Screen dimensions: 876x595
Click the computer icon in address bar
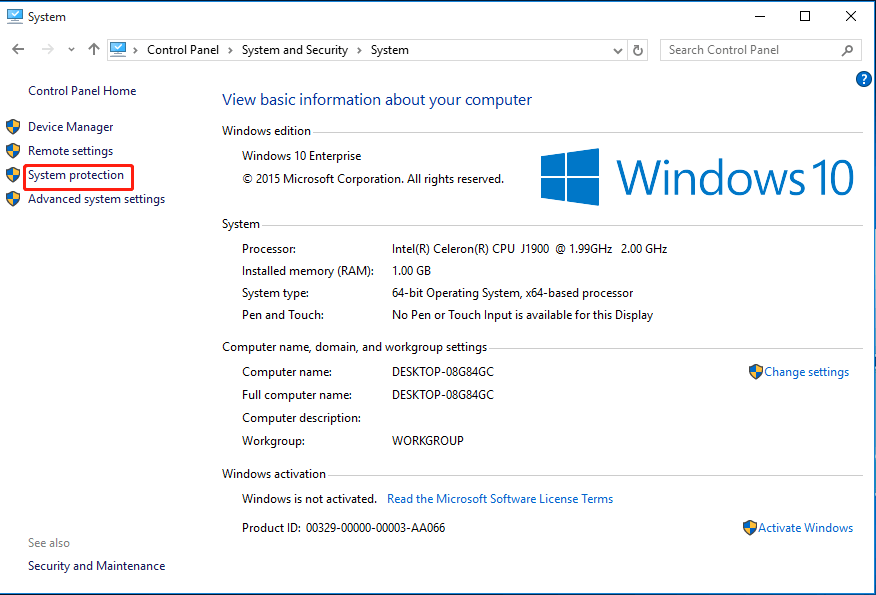coord(118,50)
